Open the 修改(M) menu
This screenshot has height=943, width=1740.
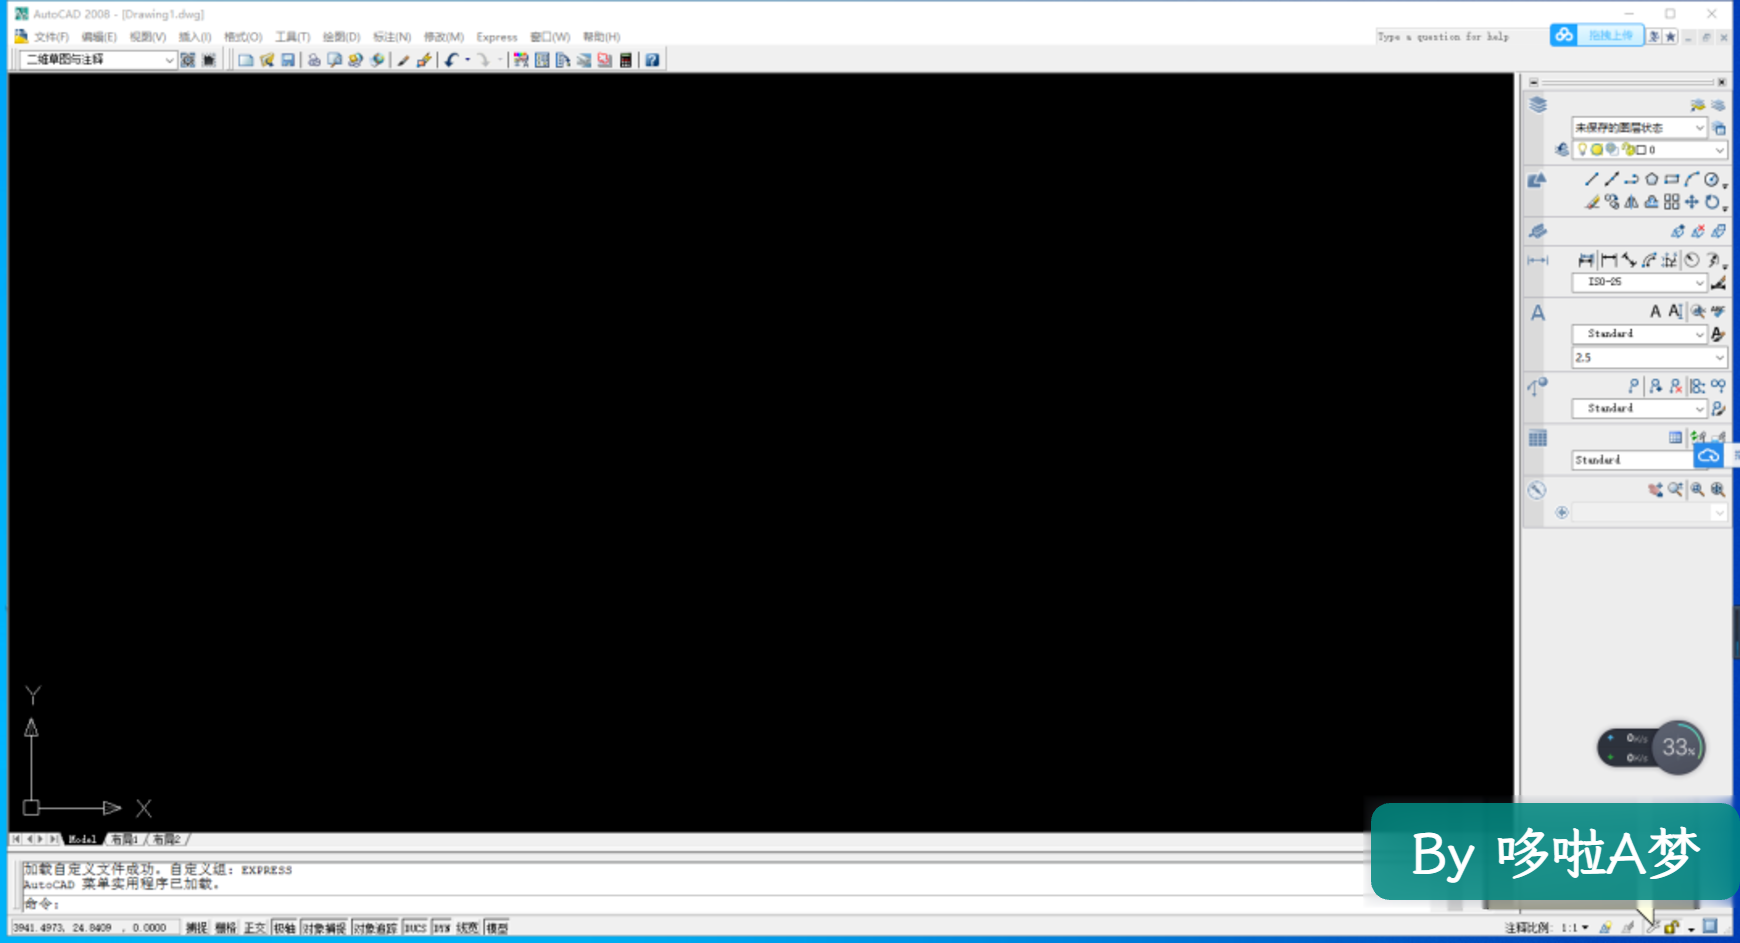[x=443, y=37]
